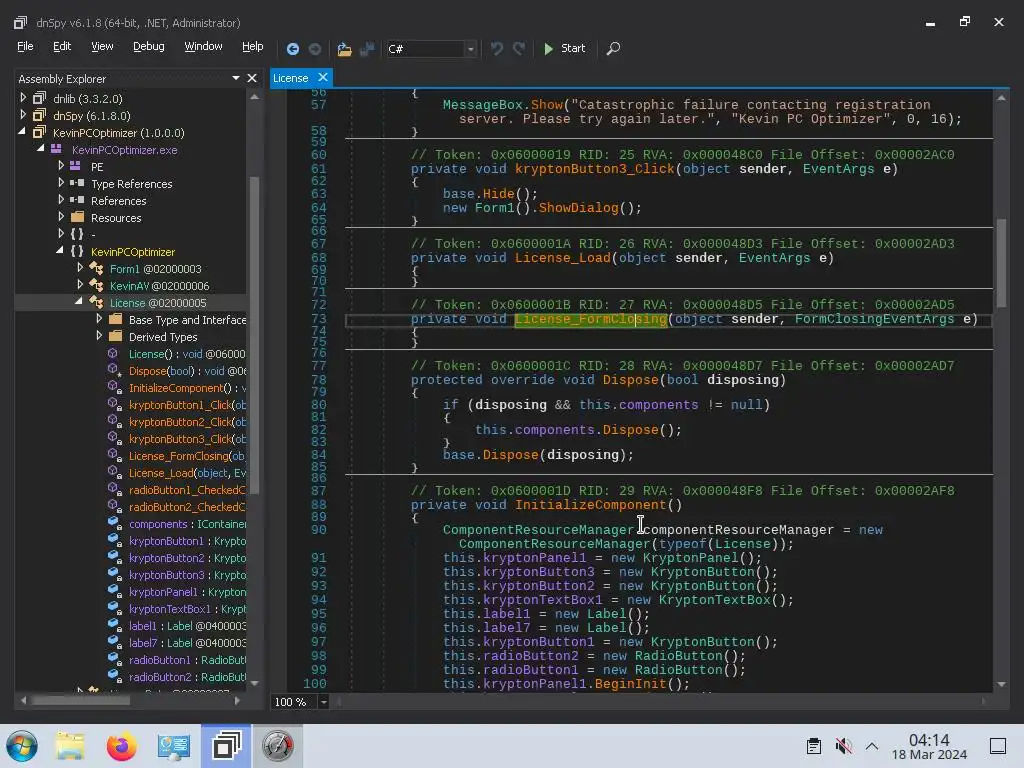The width and height of the screenshot is (1024, 768).
Task: Toggle the muted speaker icon in tray
Action: 843,746
